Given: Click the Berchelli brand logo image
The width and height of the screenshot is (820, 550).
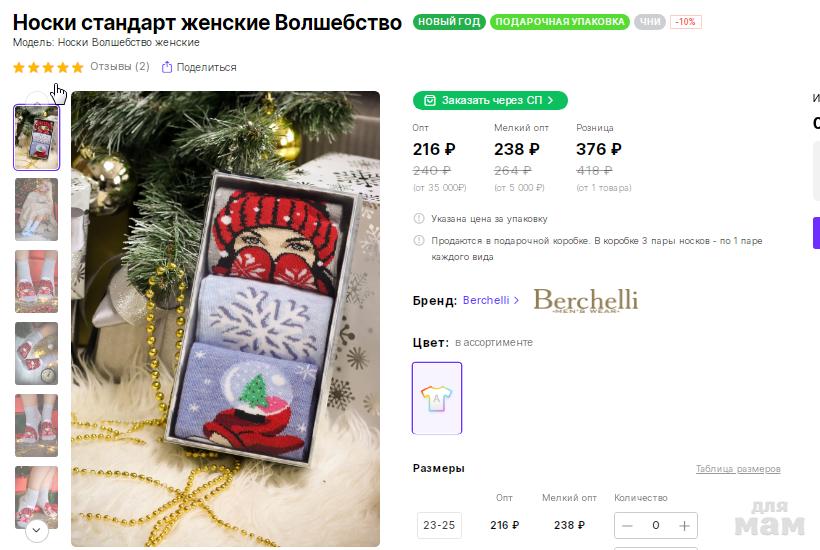Looking at the screenshot, I should coord(586,301).
